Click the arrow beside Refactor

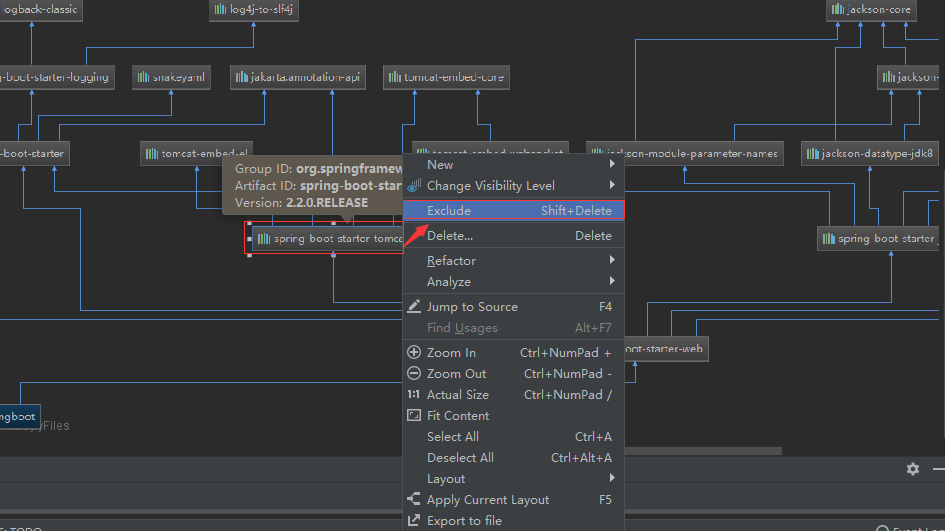[x=612, y=260]
